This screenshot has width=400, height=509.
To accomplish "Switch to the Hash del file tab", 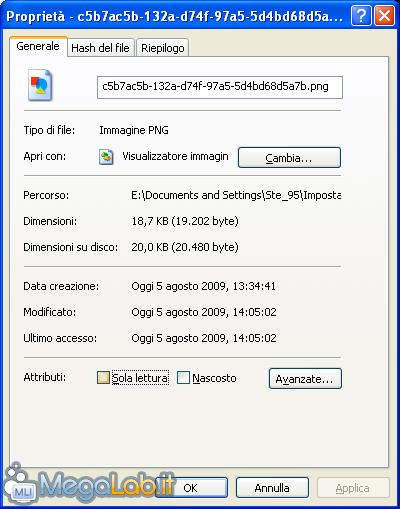I will point(100,48).
